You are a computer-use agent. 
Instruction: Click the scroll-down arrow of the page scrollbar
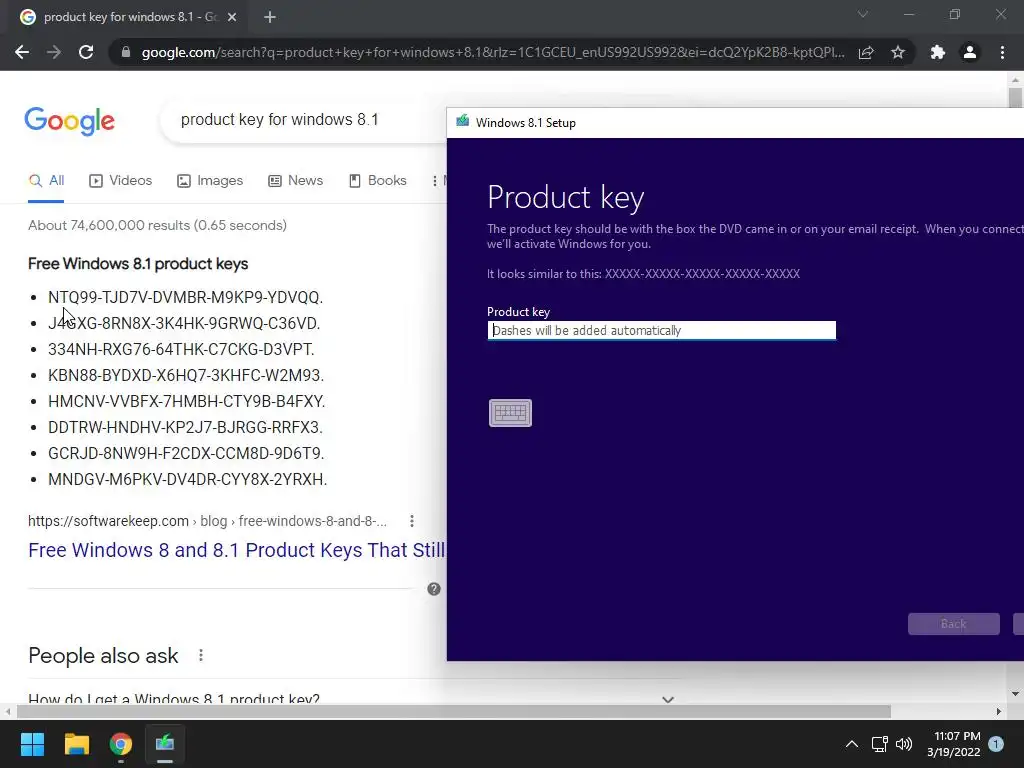1015,694
